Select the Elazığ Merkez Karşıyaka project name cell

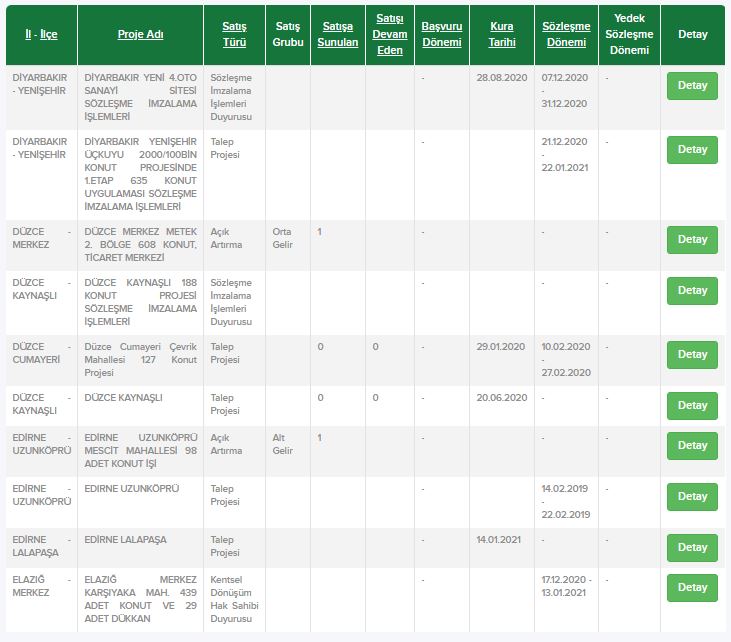tap(140, 600)
